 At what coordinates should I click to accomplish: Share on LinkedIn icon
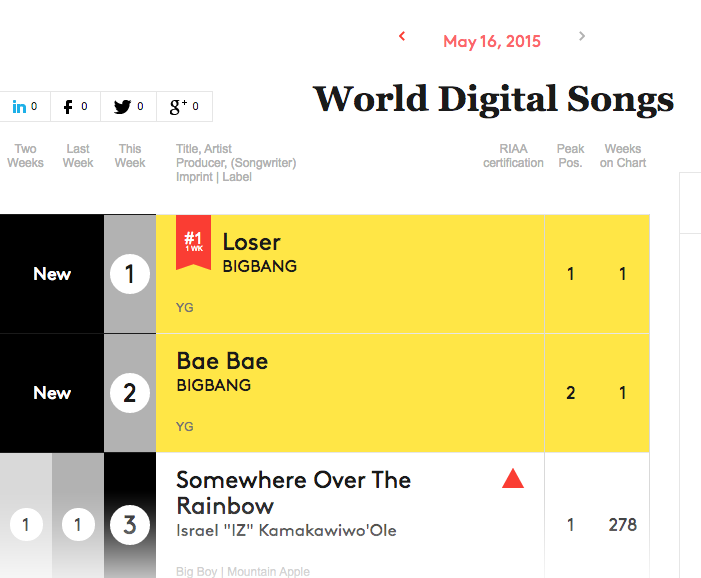point(19,107)
